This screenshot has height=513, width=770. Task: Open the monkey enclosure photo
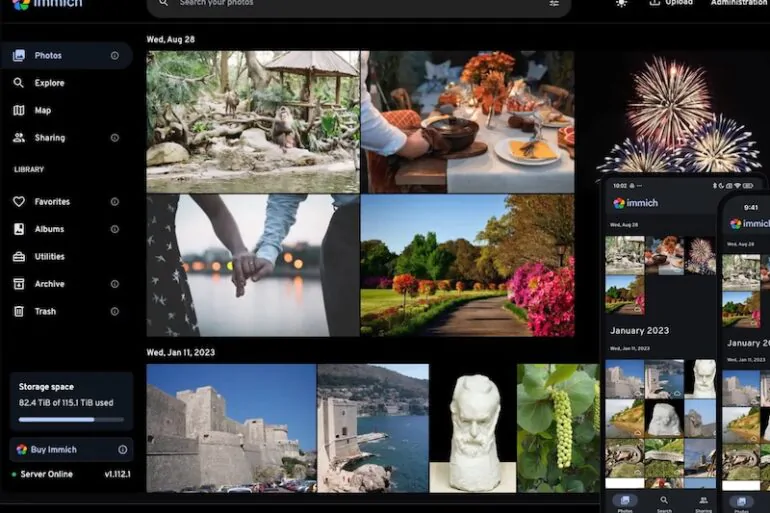[x=253, y=122]
